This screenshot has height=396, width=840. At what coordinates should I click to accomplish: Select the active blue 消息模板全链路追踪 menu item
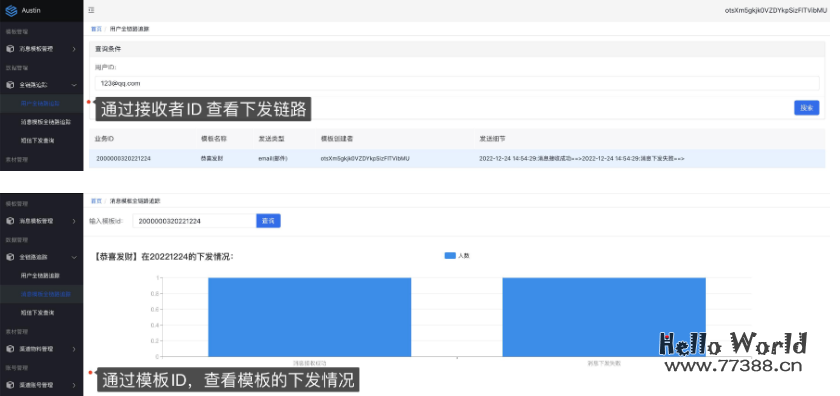pos(46,294)
